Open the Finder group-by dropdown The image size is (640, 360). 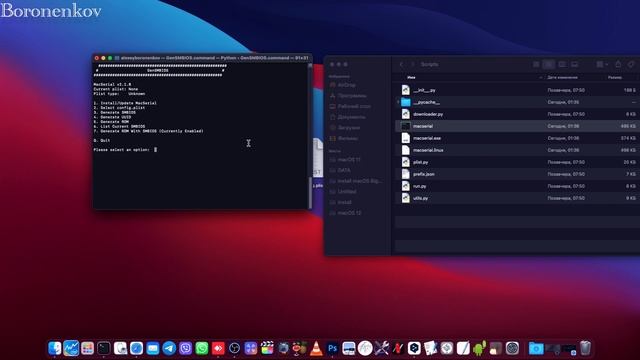coord(602,64)
